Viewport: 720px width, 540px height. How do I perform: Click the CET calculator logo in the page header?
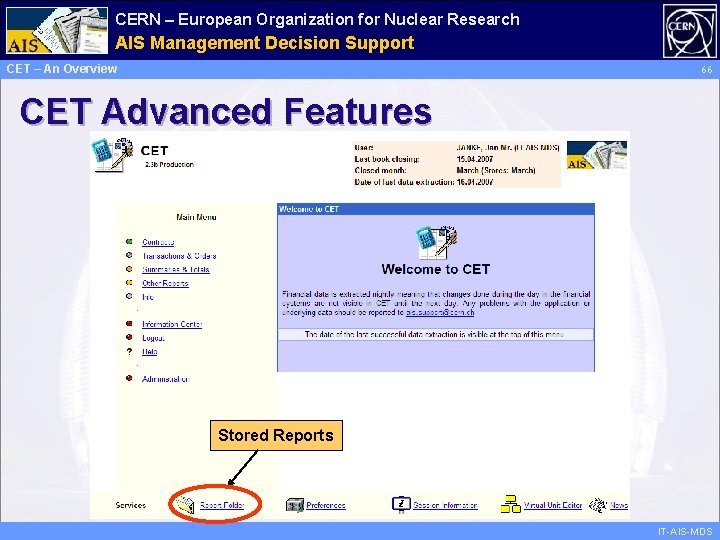112,155
